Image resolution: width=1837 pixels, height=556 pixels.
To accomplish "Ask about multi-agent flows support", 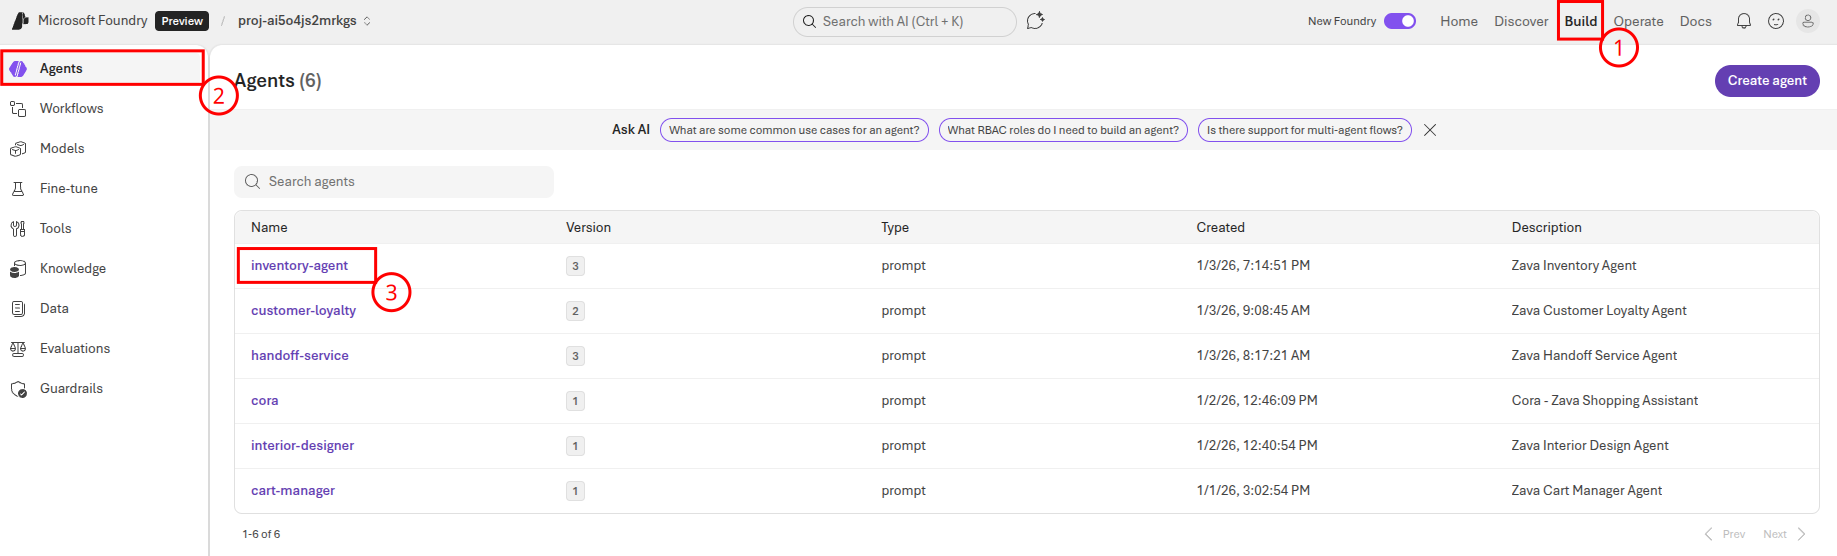I will click(1304, 130).
